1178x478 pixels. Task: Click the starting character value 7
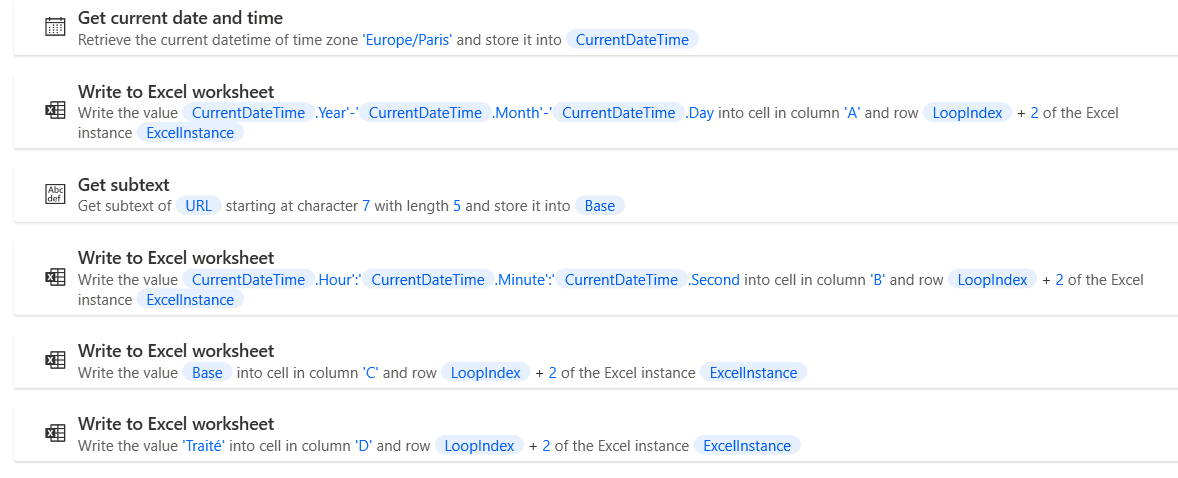coord(366,206)
